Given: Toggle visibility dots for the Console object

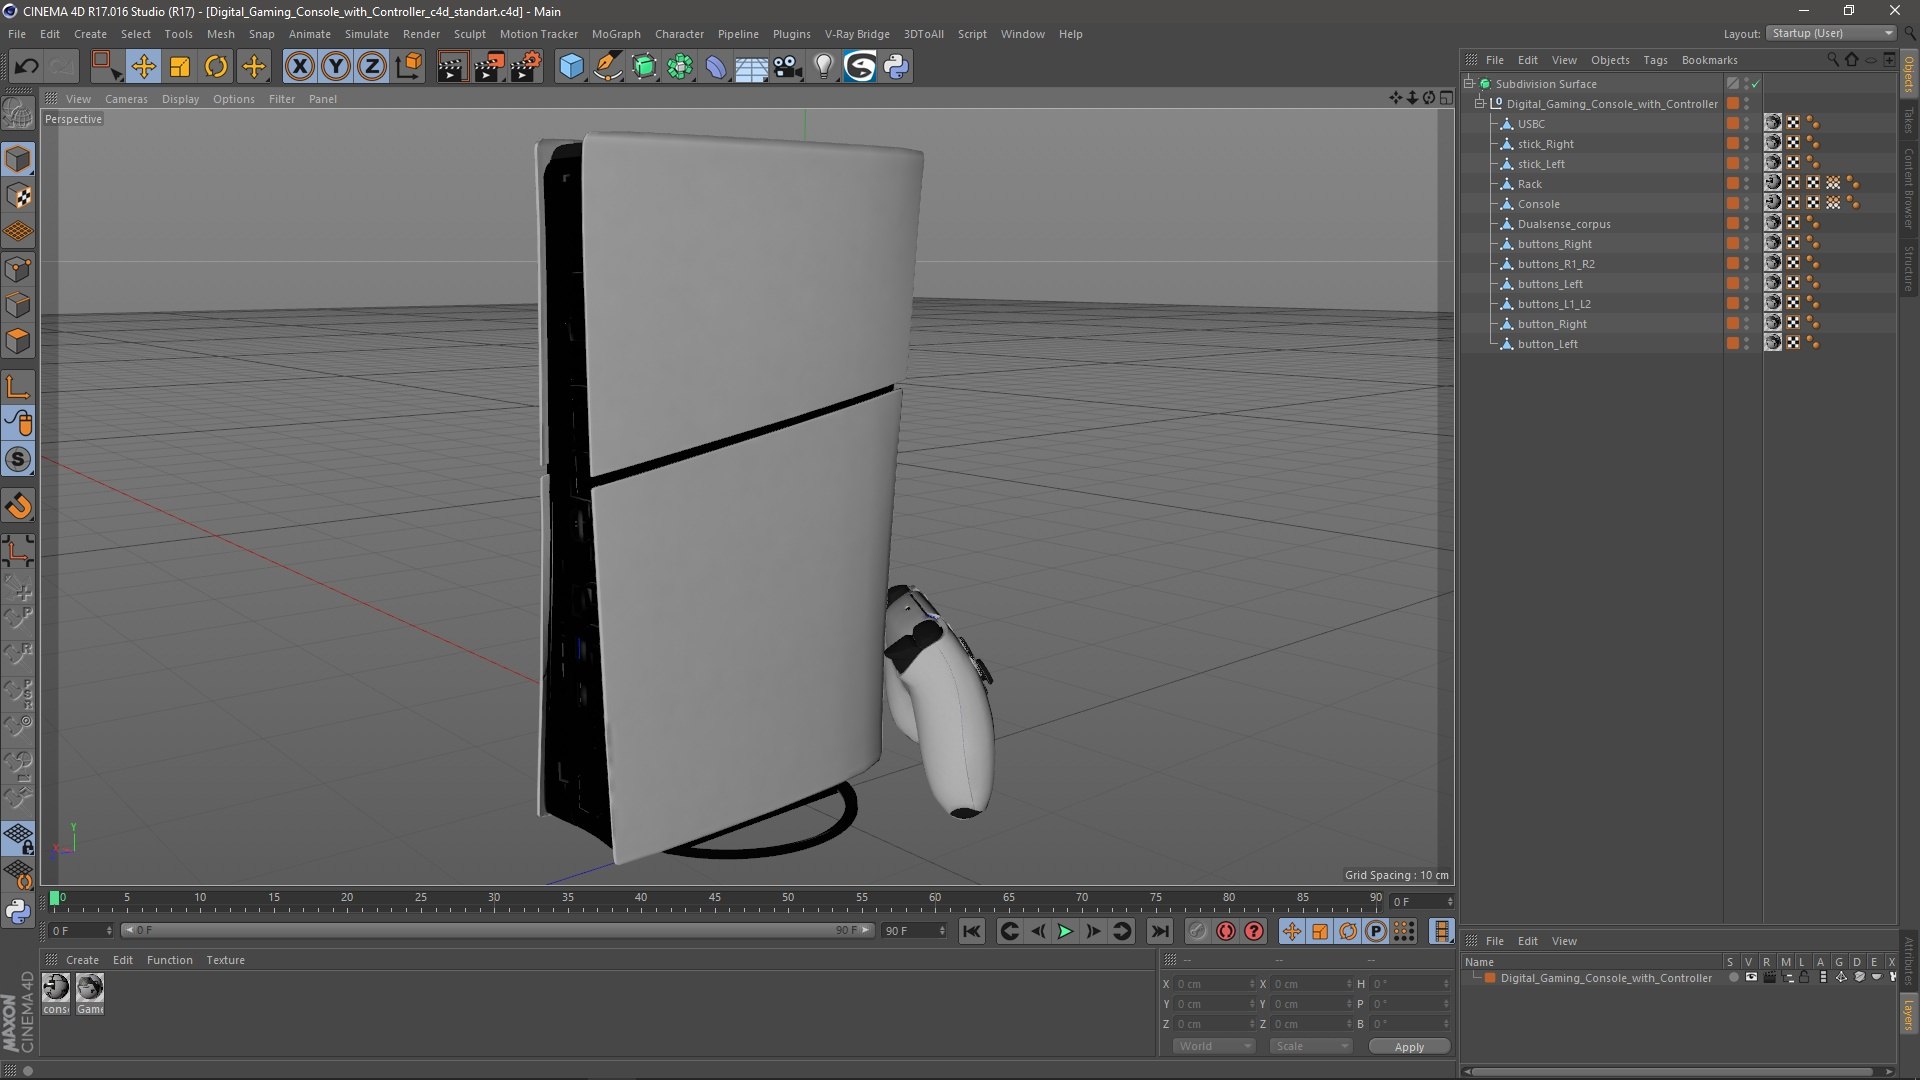Looking at the screenshot, I should click(1747, 204).
